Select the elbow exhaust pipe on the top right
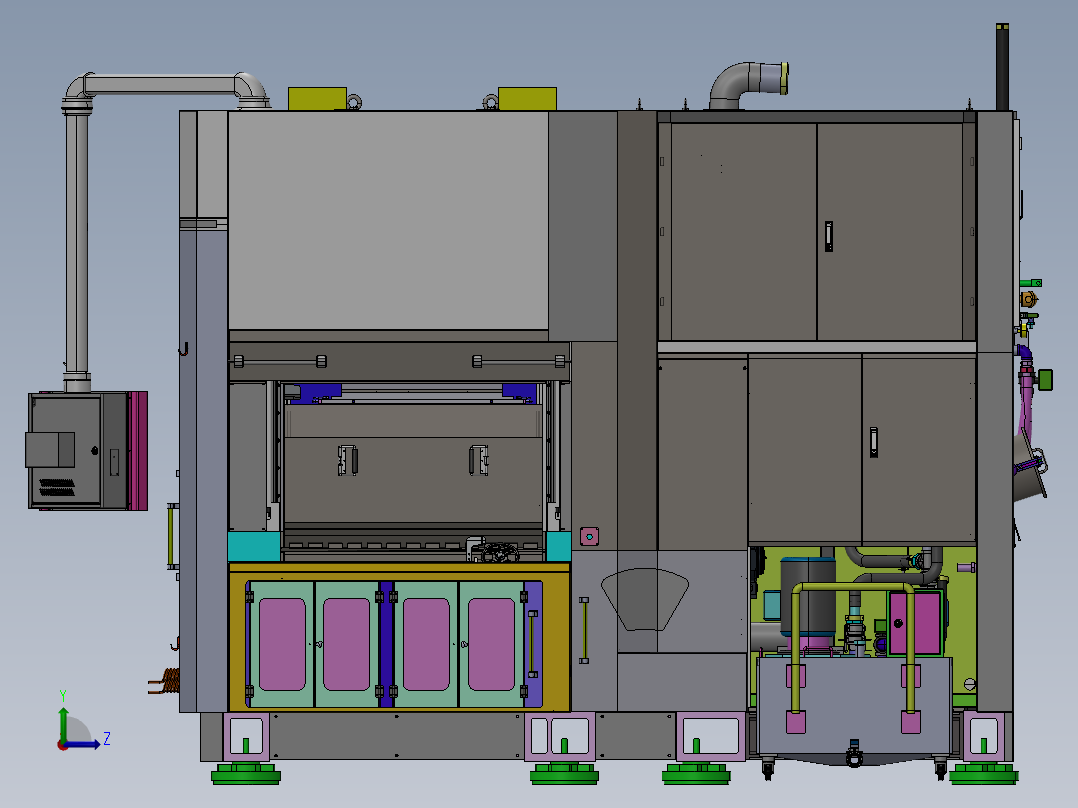 748,84
